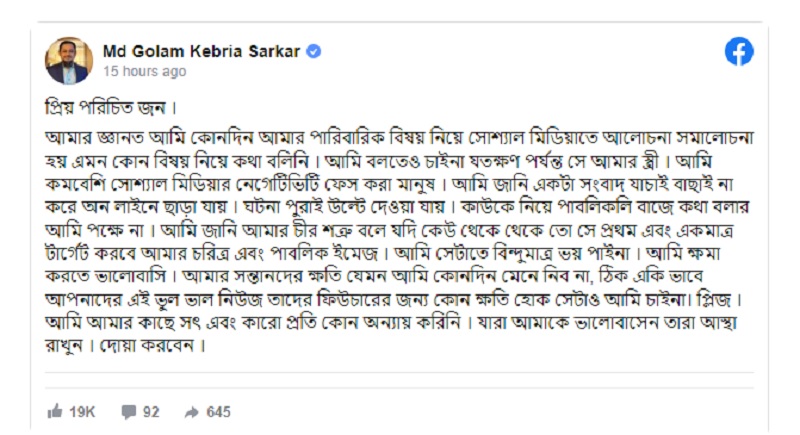Viewport: 800px width, 435px height.
Task: Click the blue verified badge
Action: click(x=314, y=52)
